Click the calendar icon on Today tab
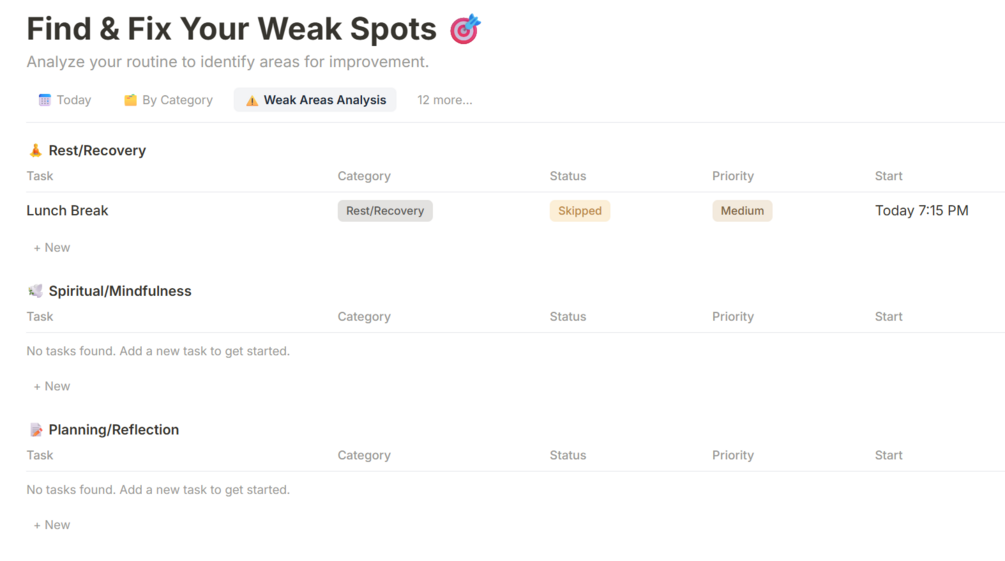This screenshot has height=561, width=1005. pos(45,100)
